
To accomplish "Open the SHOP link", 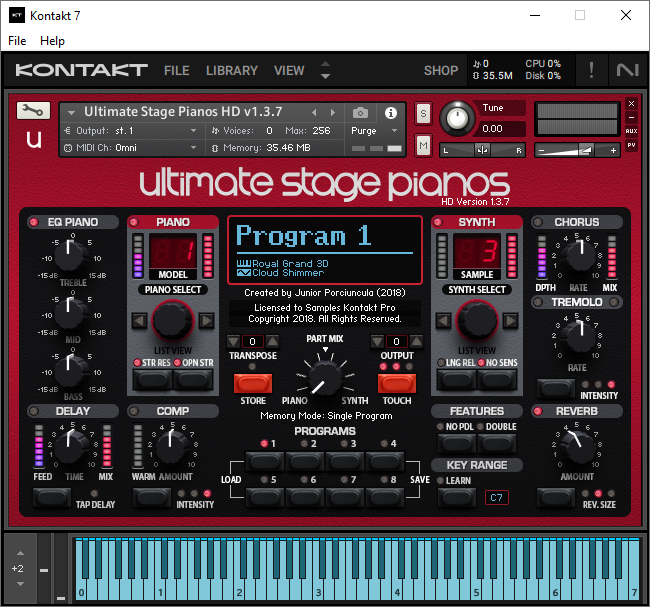I will pyautogui.click(x=441, y=70).
